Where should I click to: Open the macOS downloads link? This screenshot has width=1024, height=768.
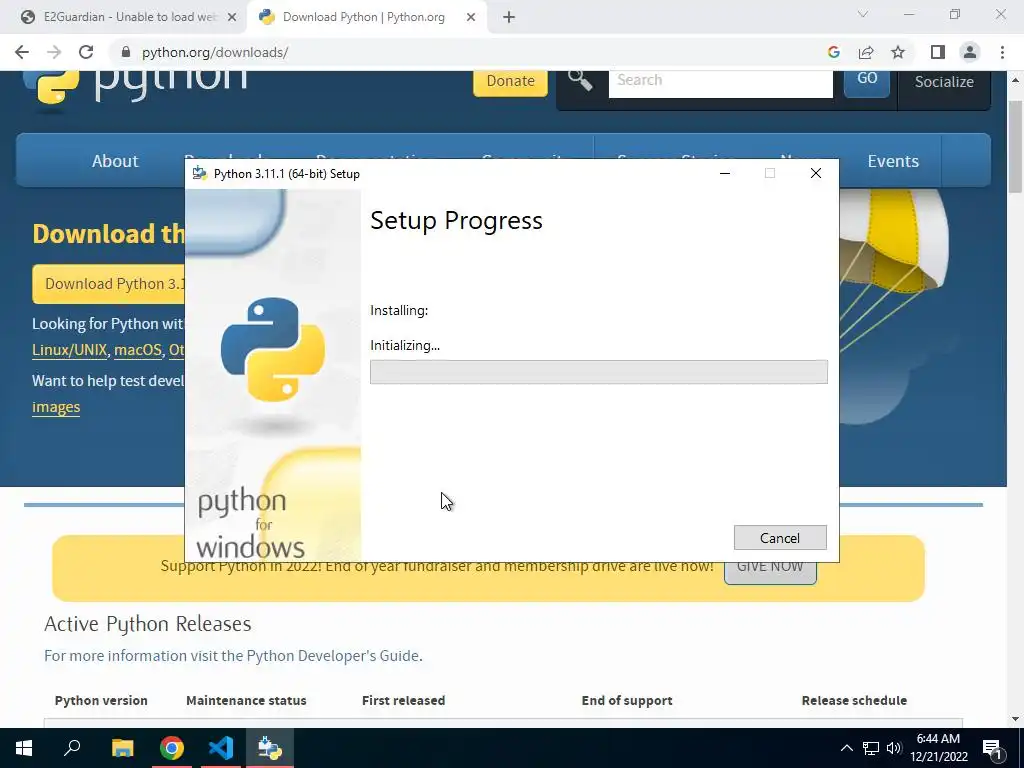point(138,350)
